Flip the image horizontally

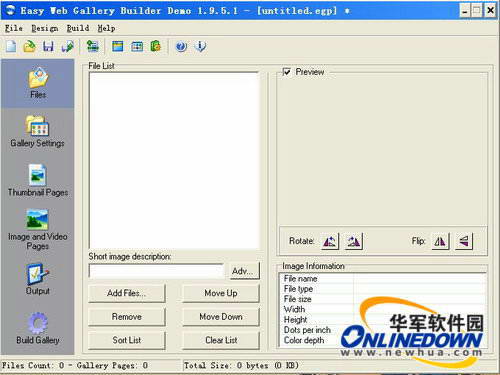coord(440,241)
